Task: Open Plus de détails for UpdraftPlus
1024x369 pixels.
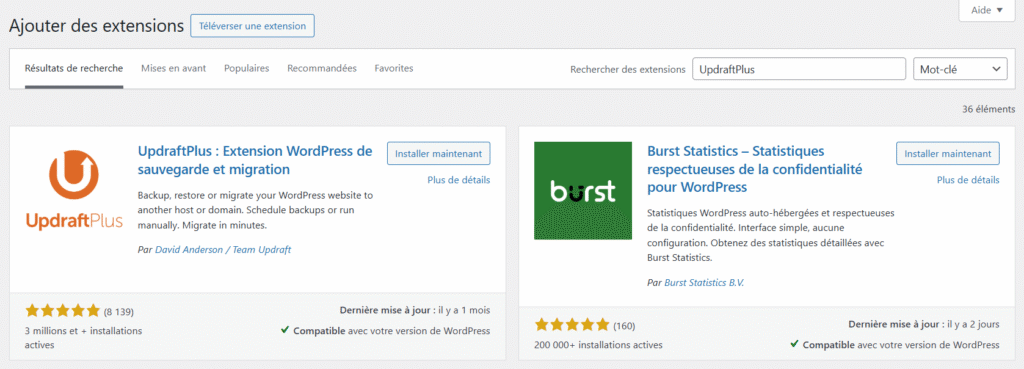Action: (x=458, y=180)
